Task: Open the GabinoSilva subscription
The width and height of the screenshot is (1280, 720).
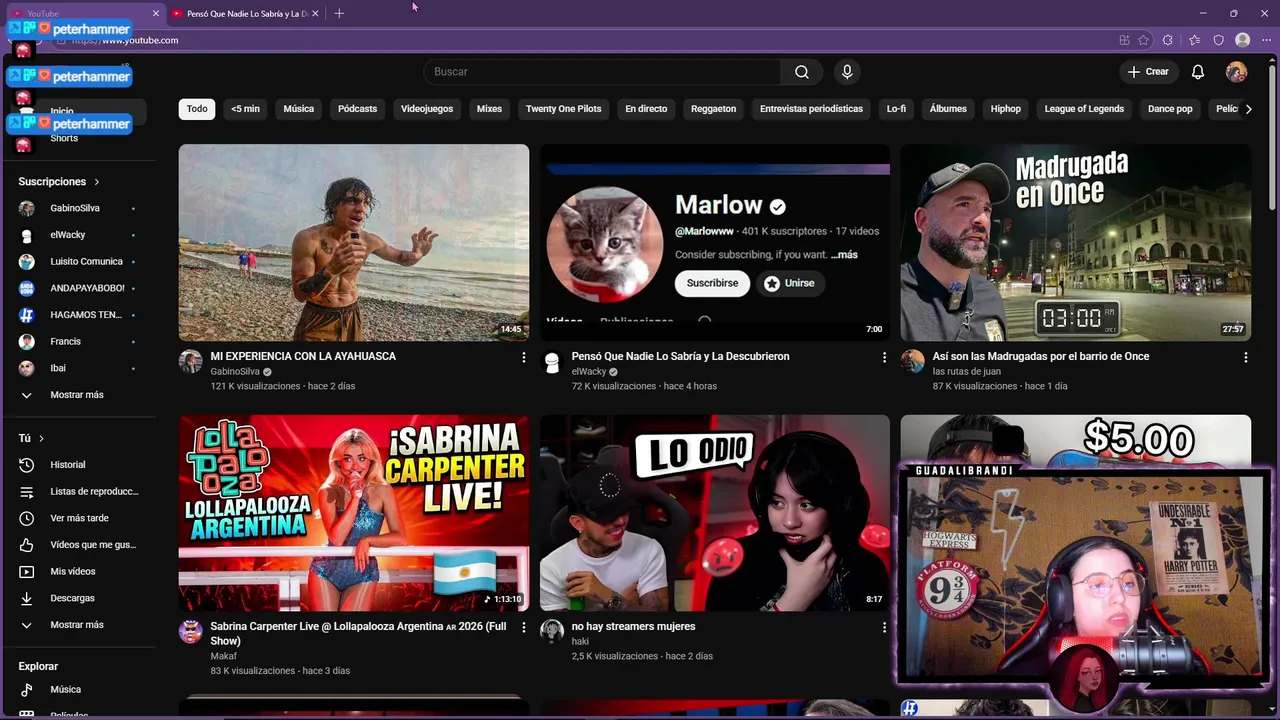Action: pyautogui.click(x=77, y=208)
